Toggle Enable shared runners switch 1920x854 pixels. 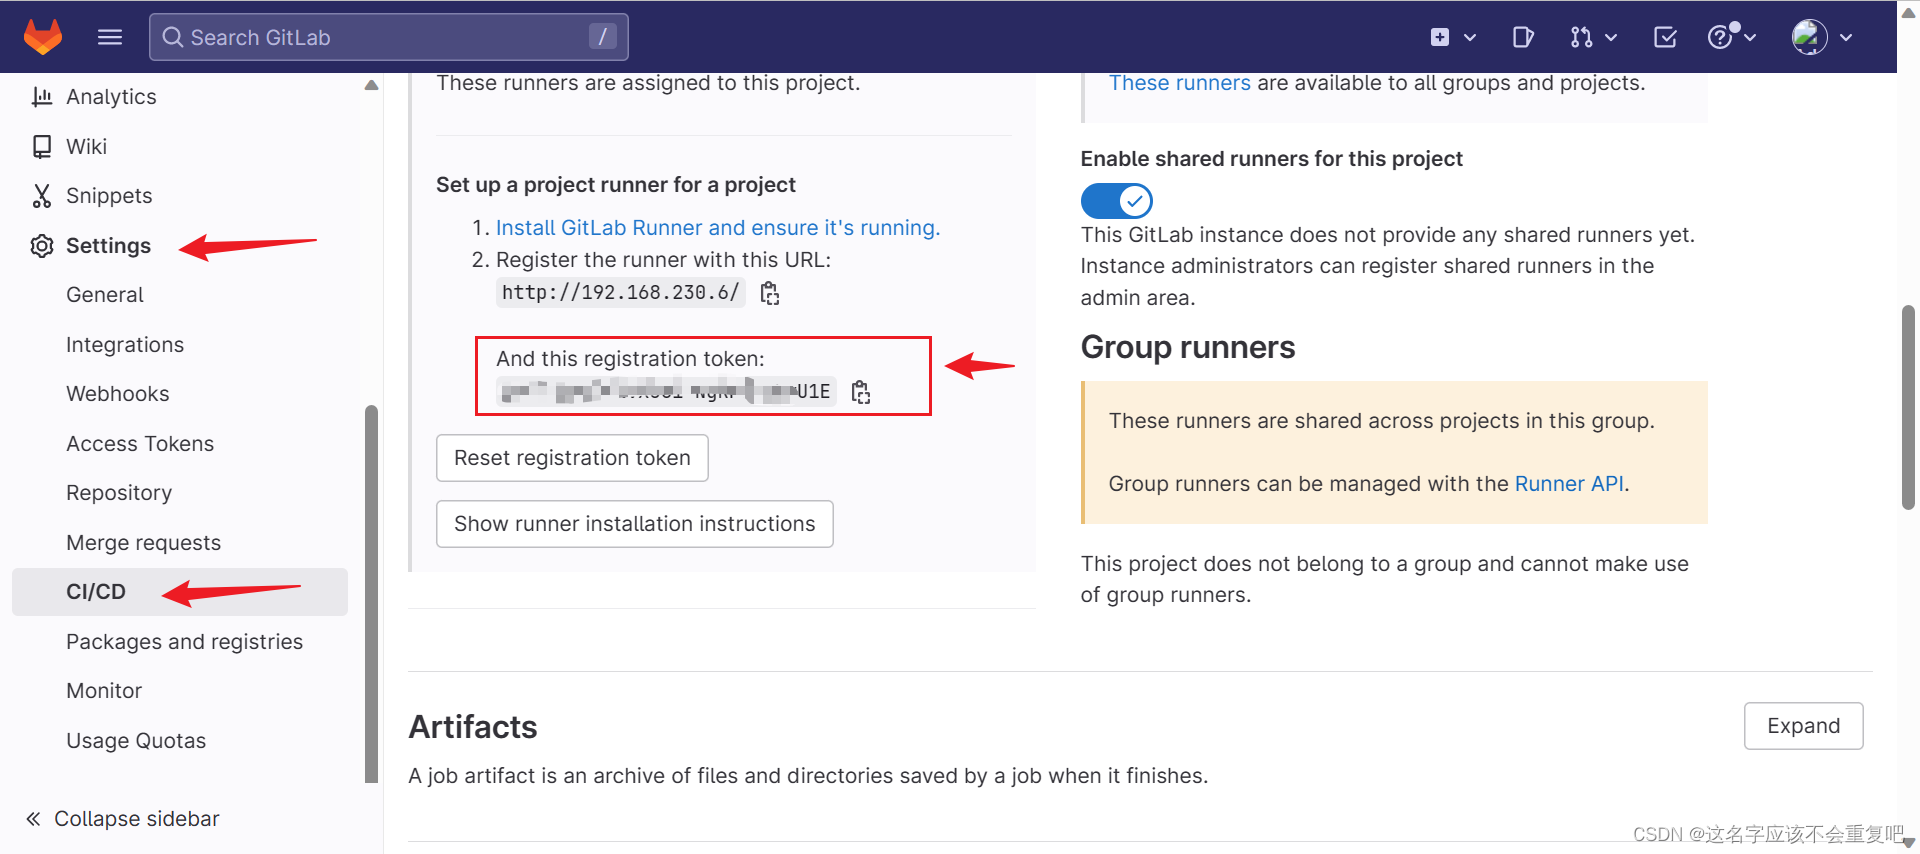click(1117, 201)
